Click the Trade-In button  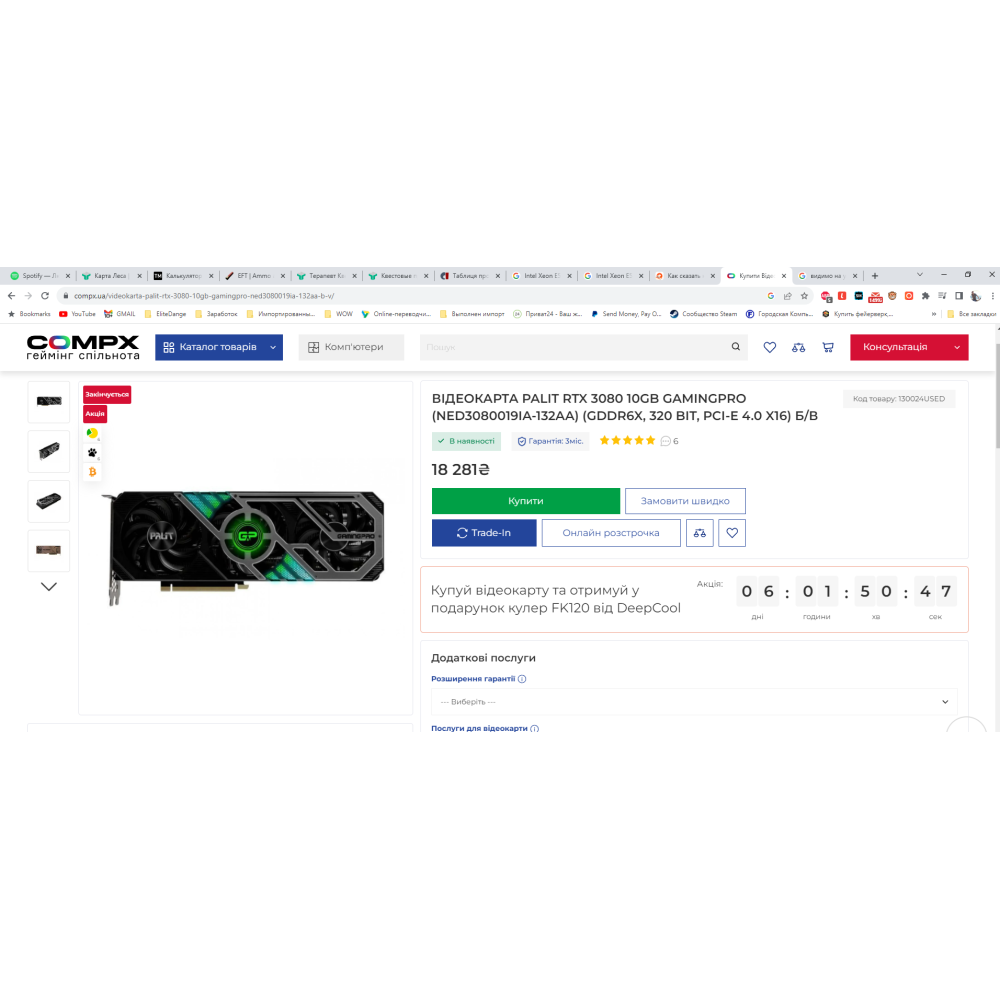[x=484, y=533]
